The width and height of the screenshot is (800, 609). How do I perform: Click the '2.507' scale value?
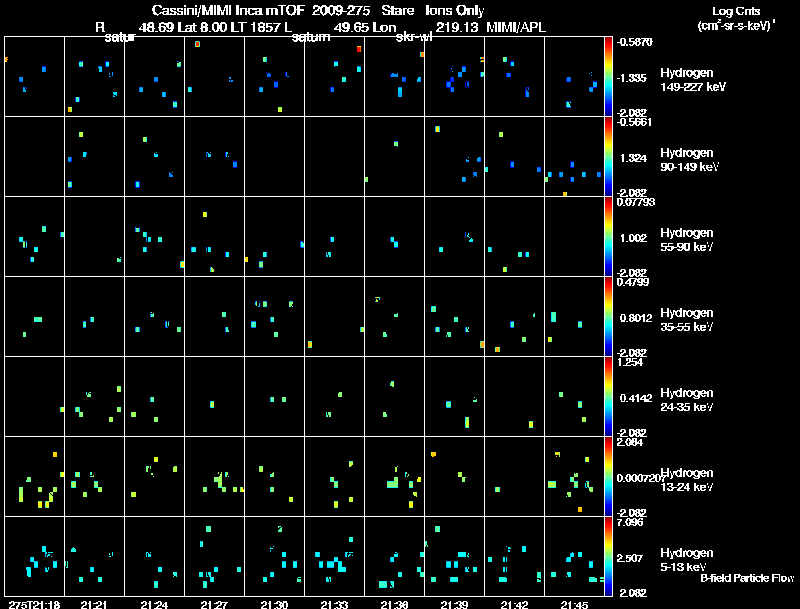click(x=630, y=559)
